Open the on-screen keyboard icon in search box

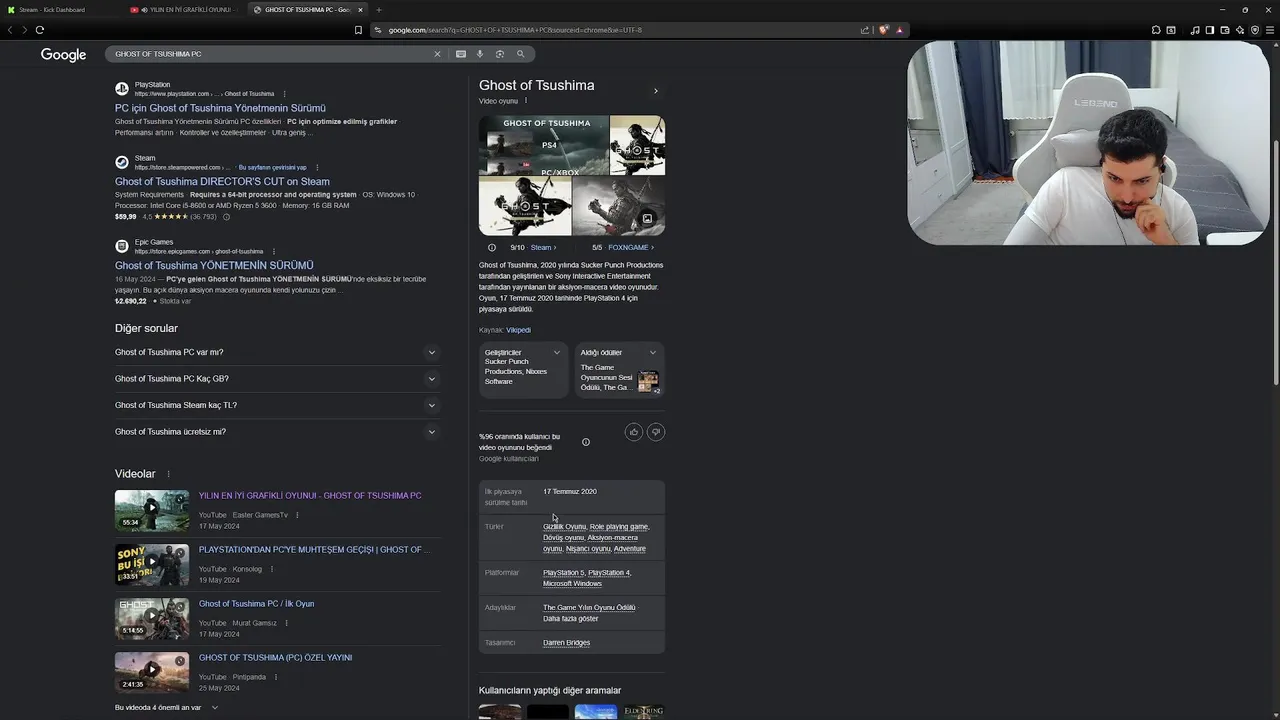pyautogui.click(x=461, y=54)
